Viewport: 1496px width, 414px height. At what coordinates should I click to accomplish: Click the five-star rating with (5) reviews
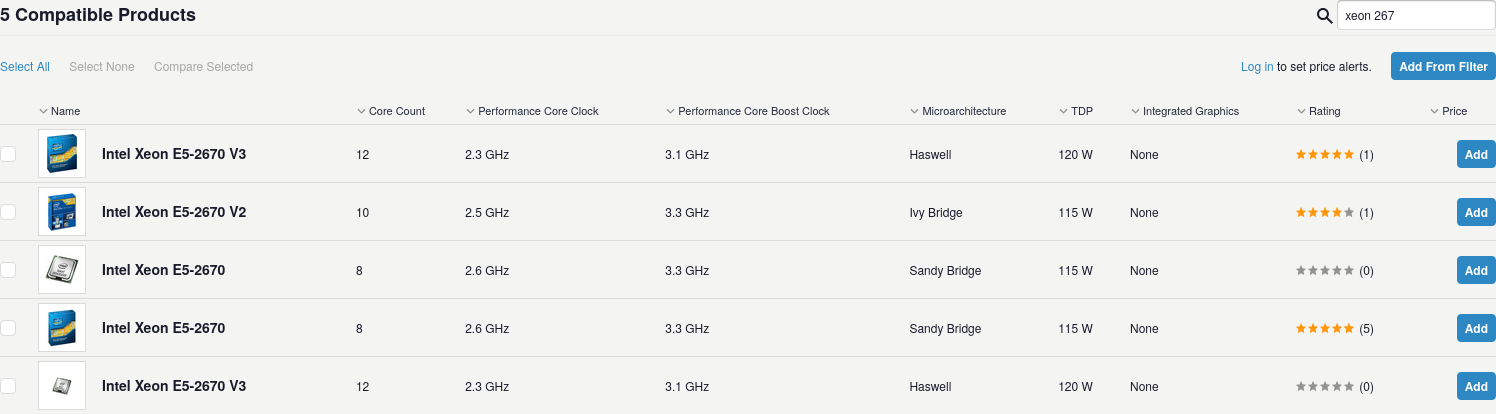pyautogui.click(x=1325, y=329)
